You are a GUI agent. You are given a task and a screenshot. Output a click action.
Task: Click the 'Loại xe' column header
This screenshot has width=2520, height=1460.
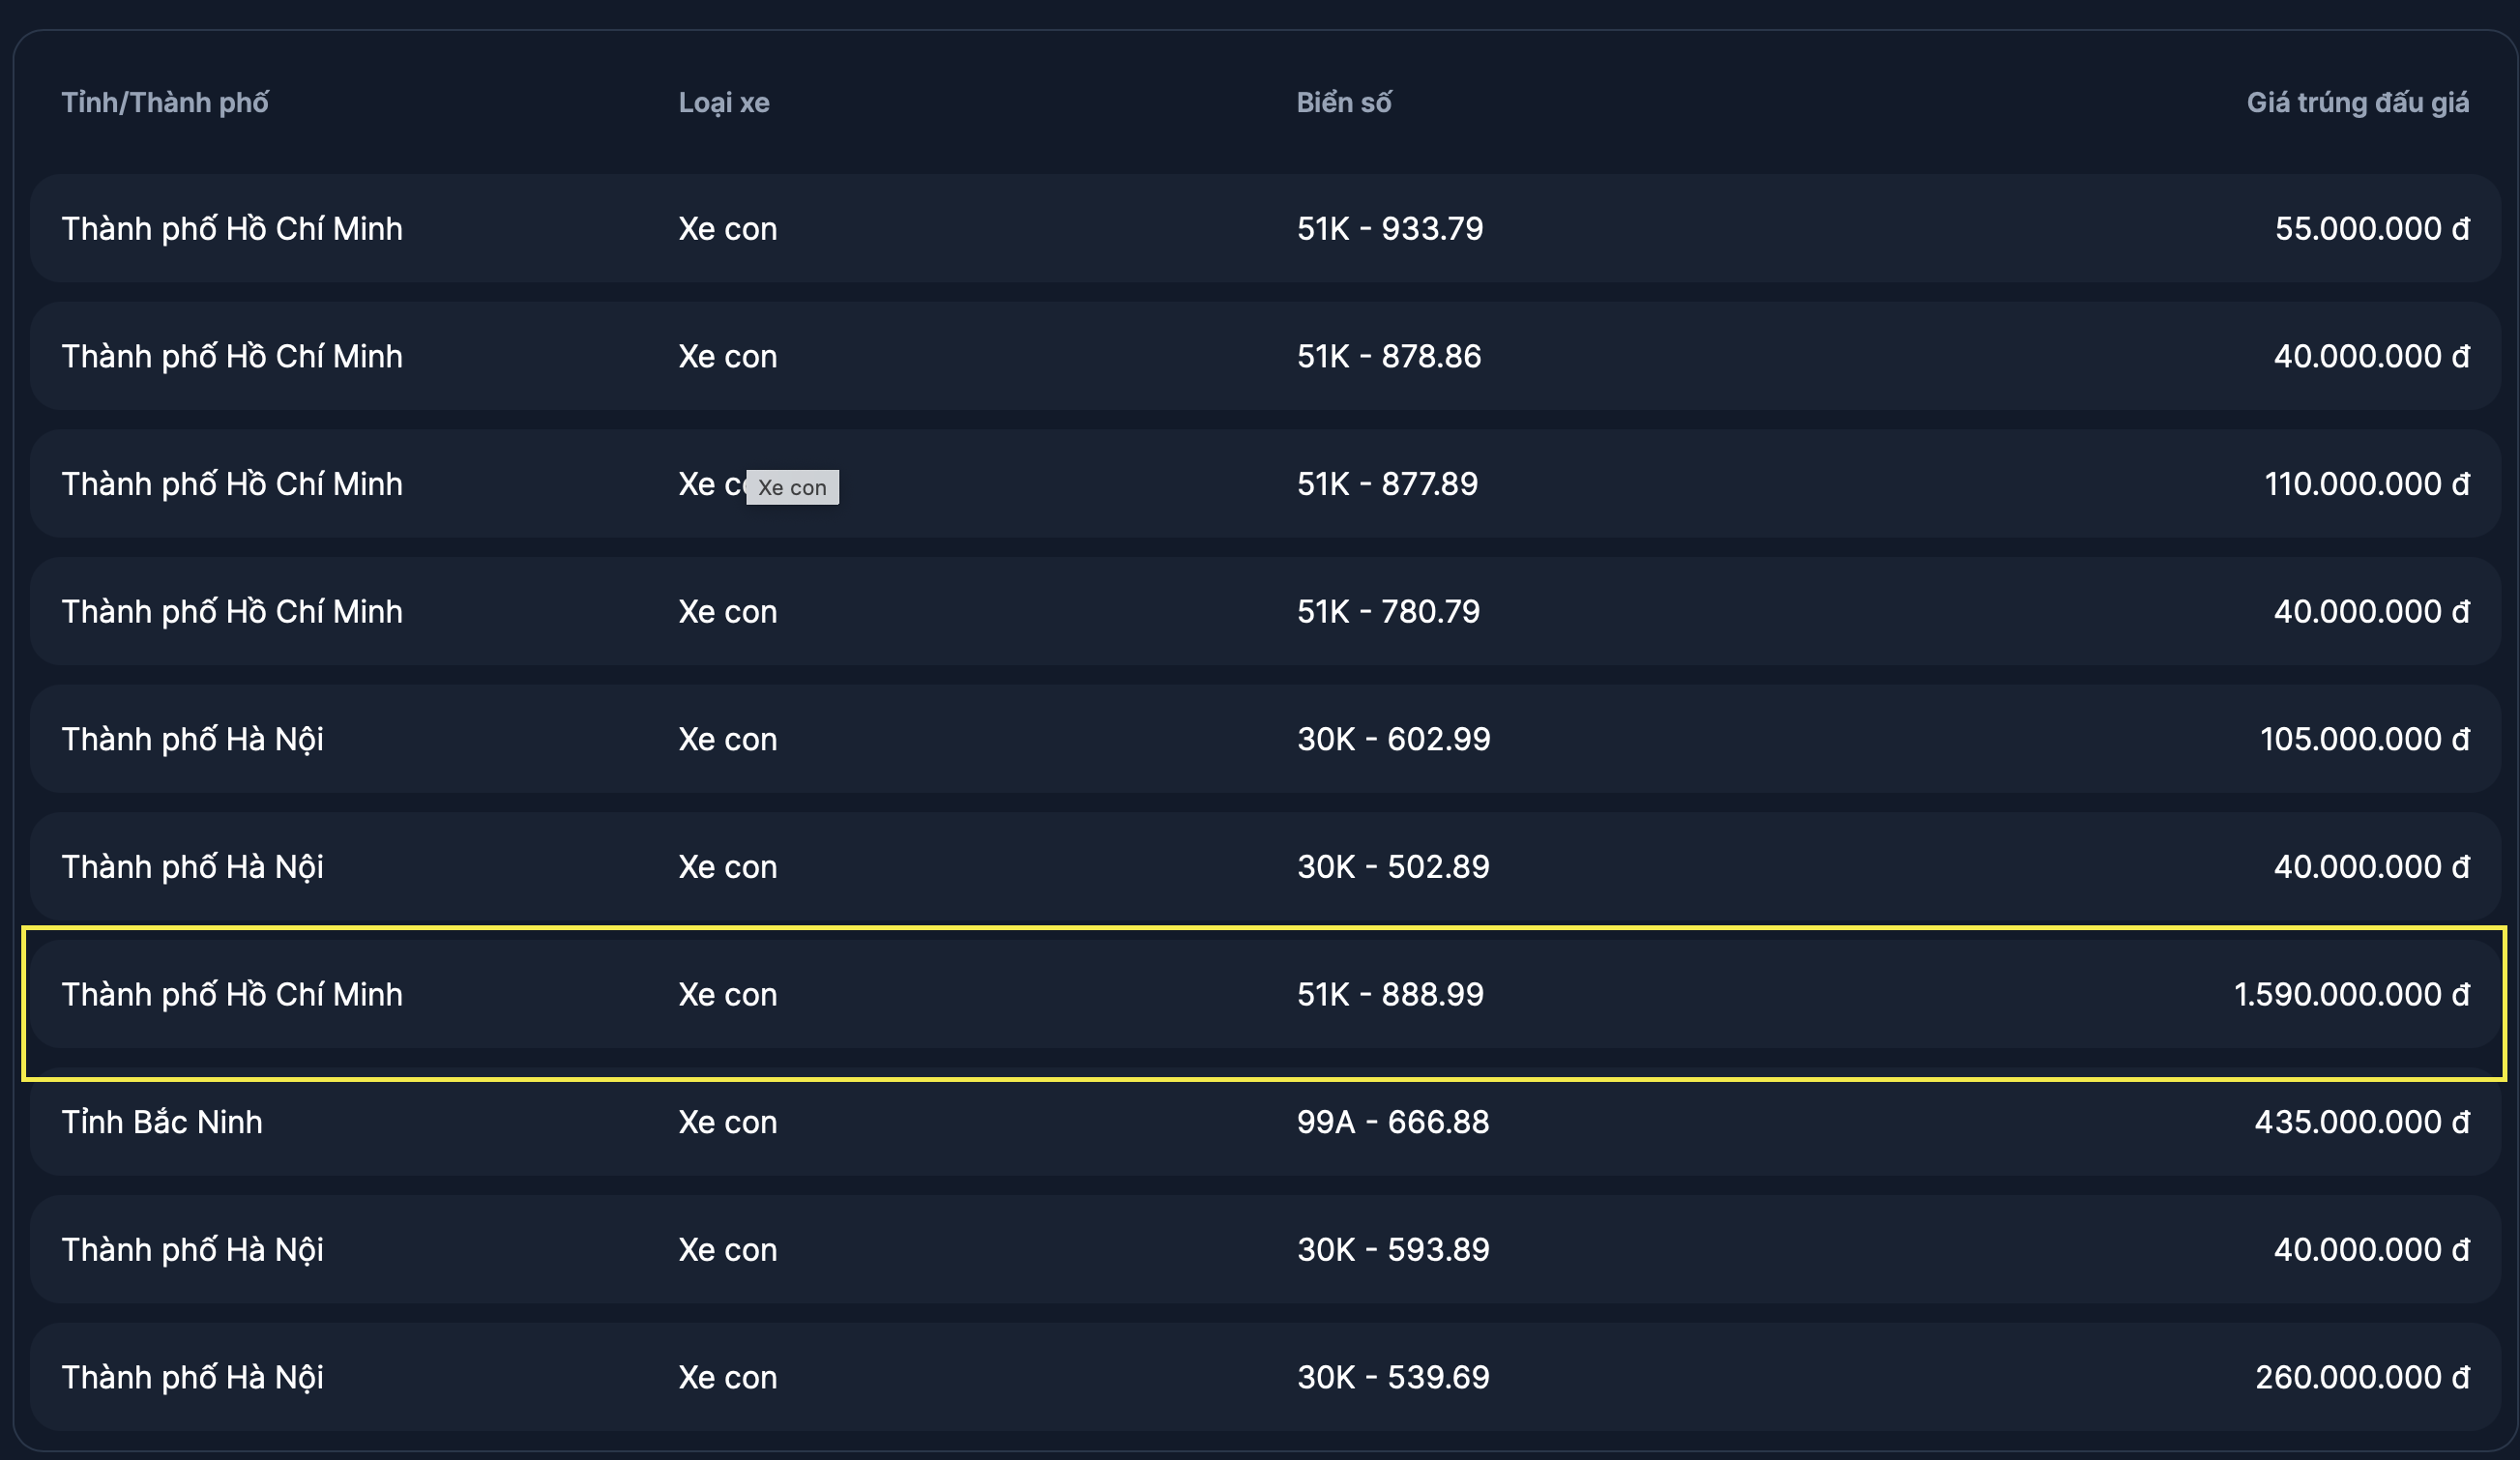tap(724, 102)
